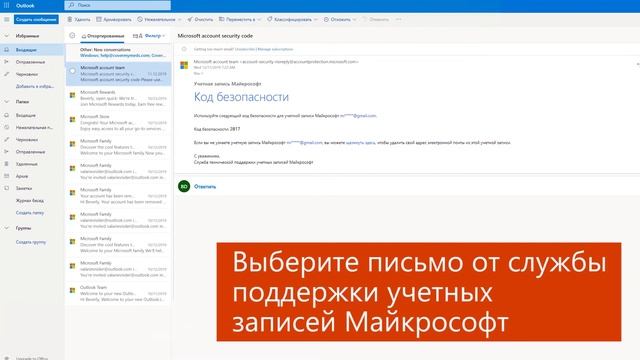Click the Outlook Team sender logo
Viewport: 640px width, 360px height.
(x=73, y=291)
